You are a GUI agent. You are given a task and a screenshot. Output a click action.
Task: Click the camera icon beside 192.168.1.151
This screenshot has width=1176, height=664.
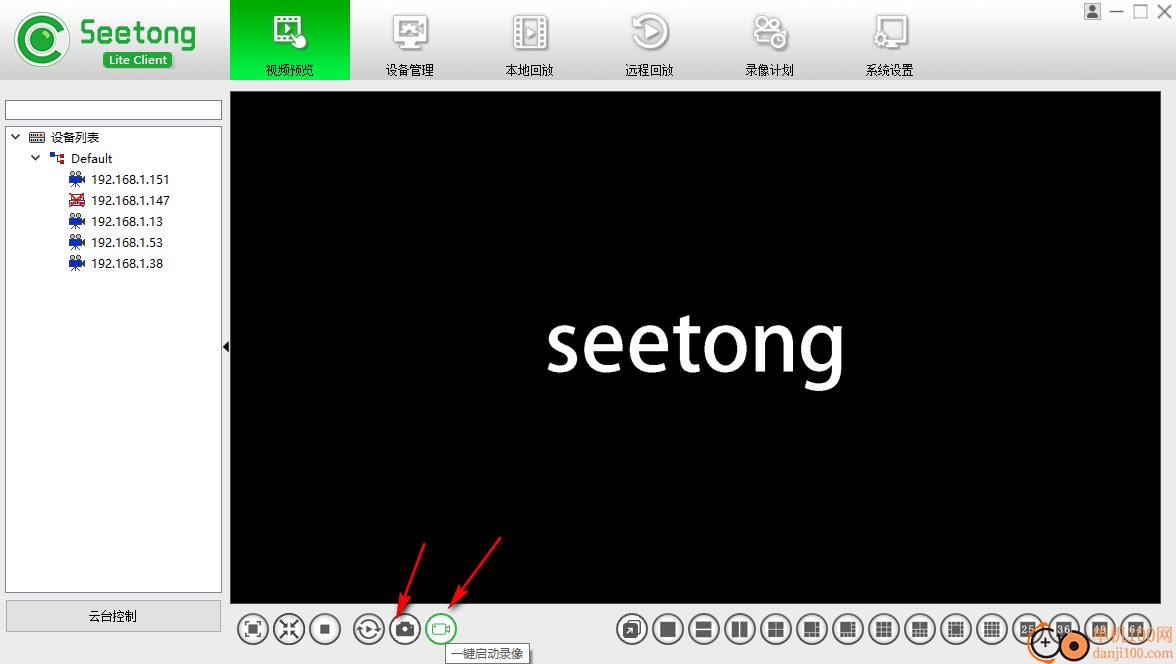coord(76,179)
